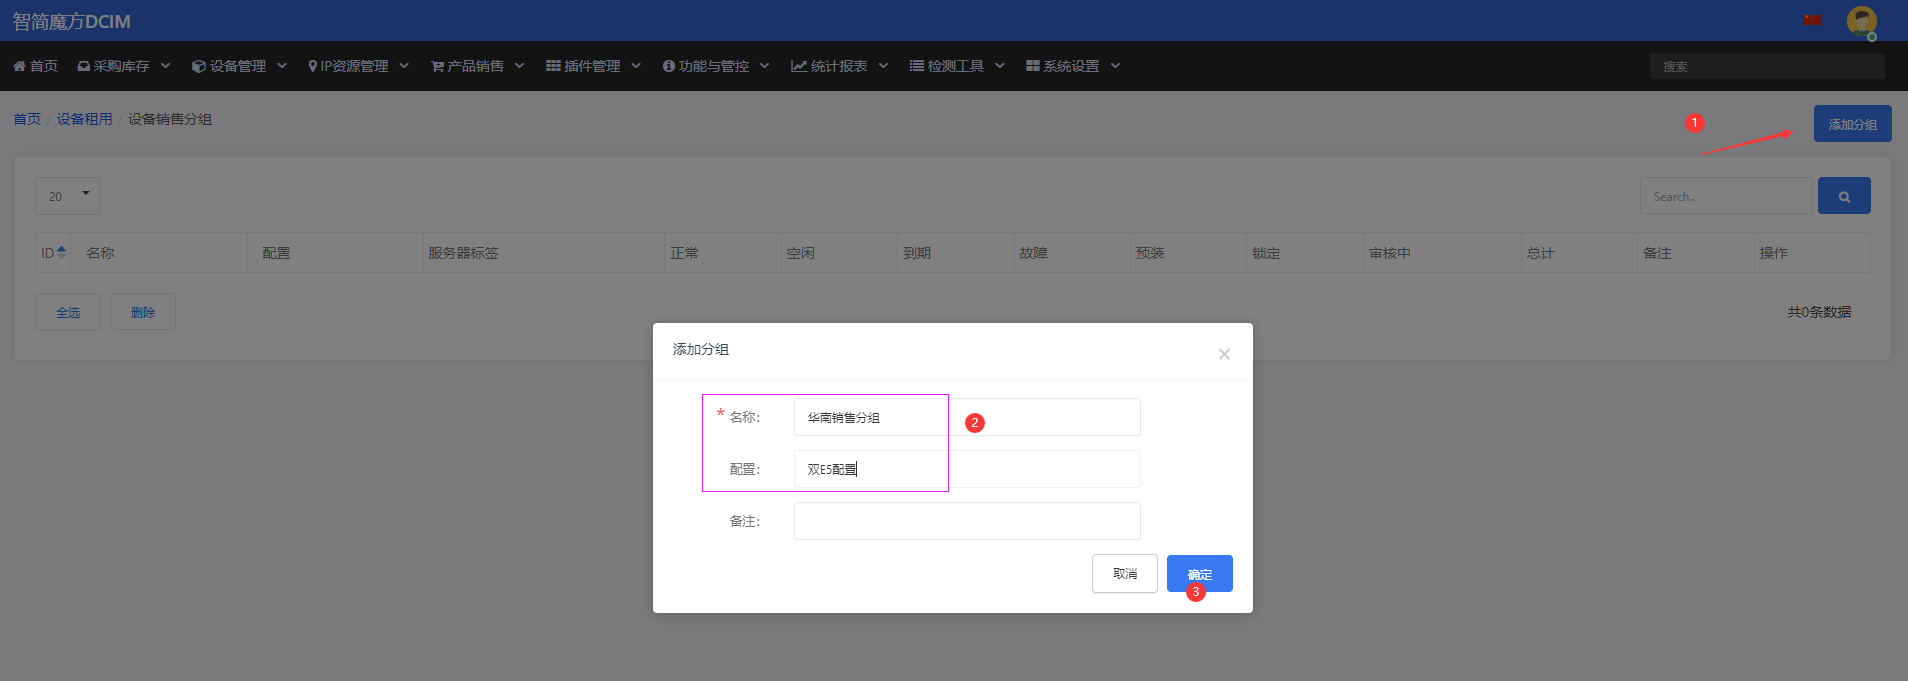Viewport: 1908px width, 681px height.
Task: Click the 添加分组 button
Action: (x=1852, y=124)
